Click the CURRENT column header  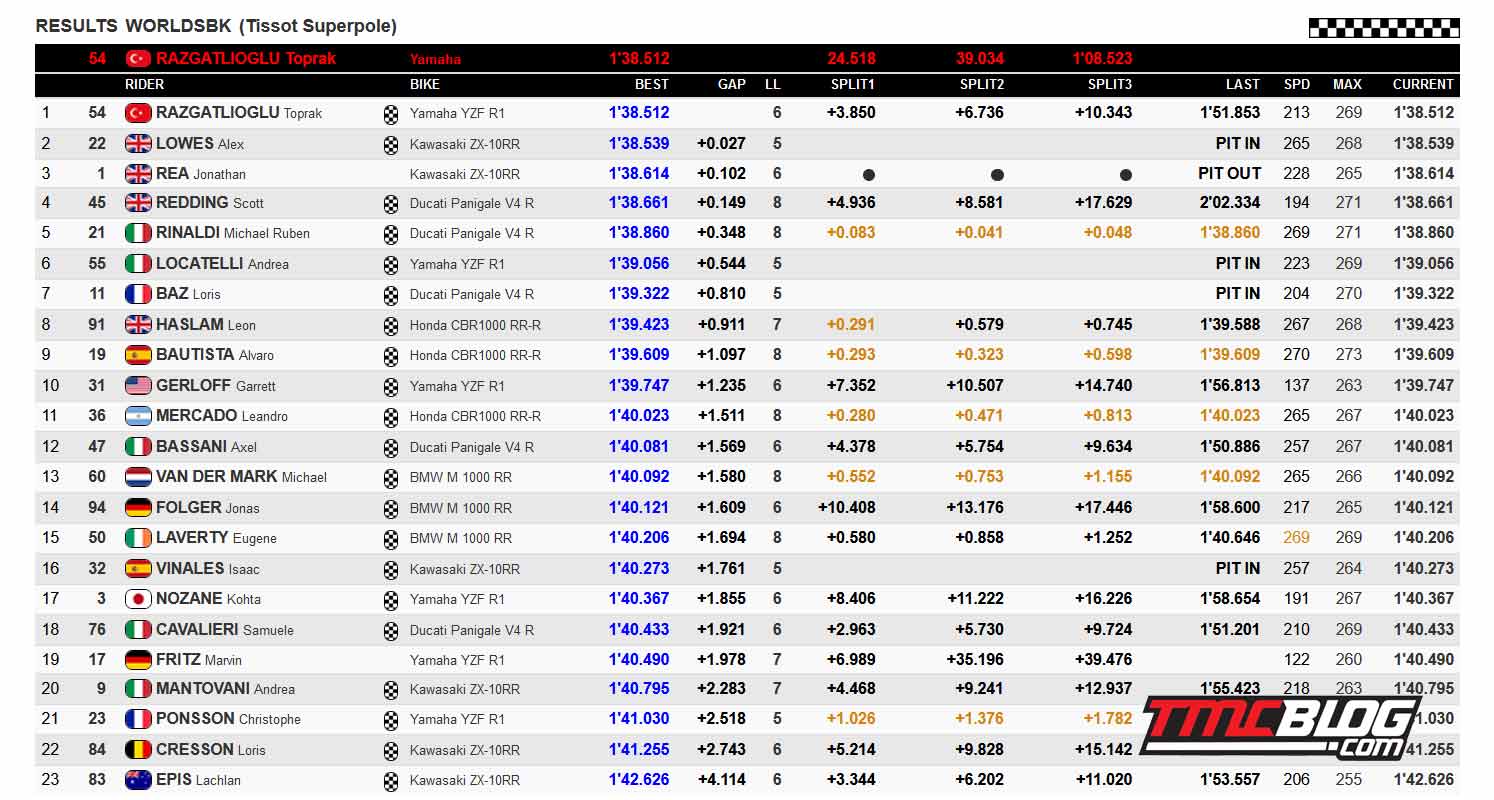(1423, 85)
